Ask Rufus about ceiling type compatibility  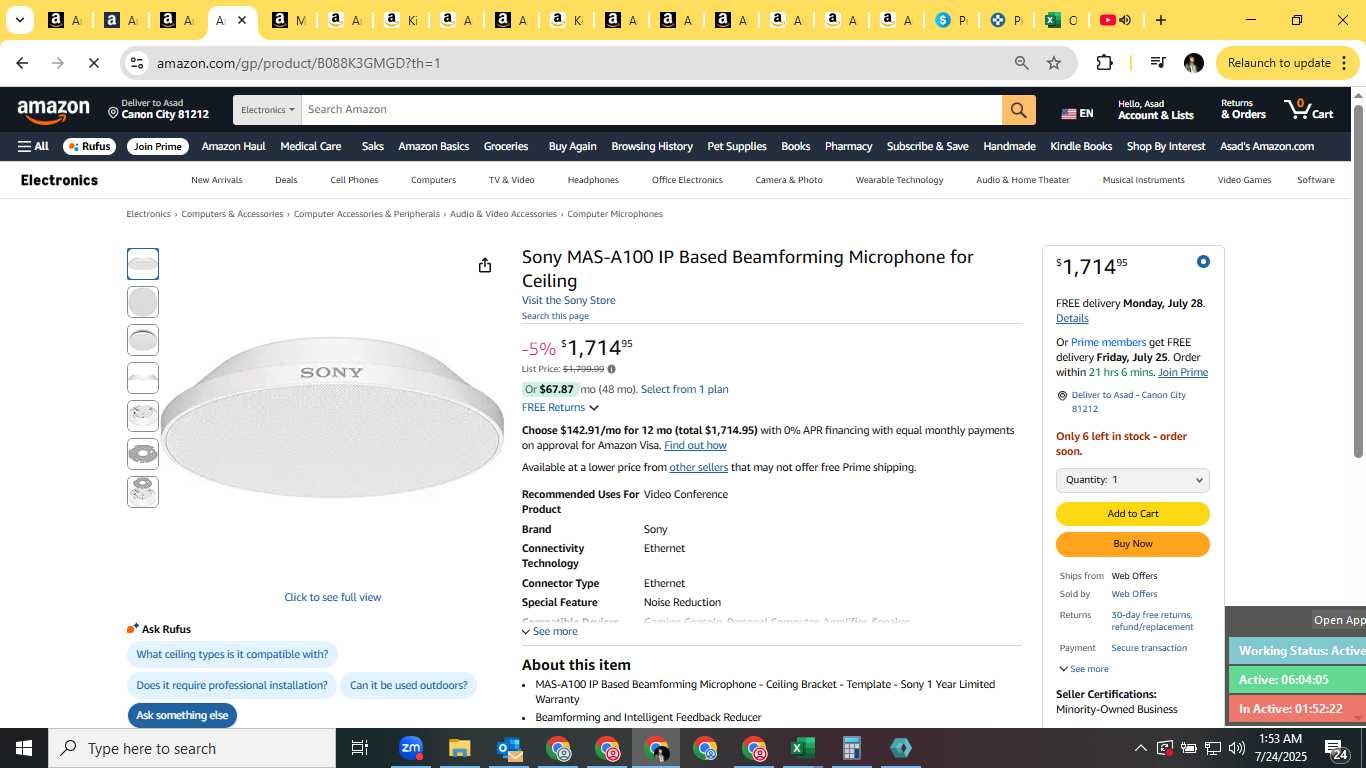coord(232,655)
